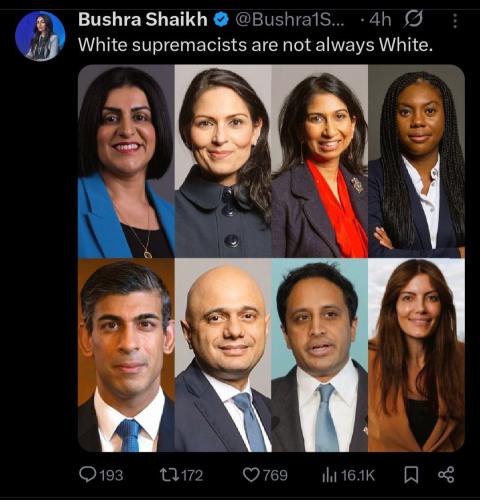Like the post with the heart icon
The image size is (480, 500).
[251, 474]
